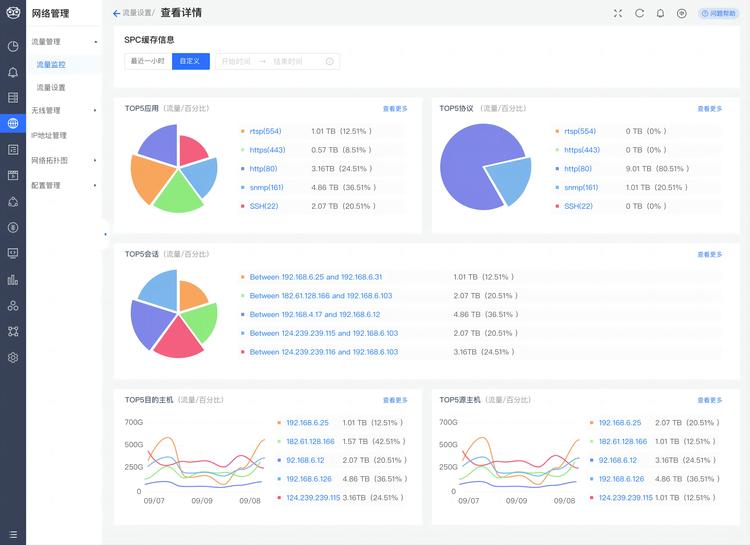750x545 pixels.
Task: Open the settings gear in left sidebar
Action: [x=13, y=357]
